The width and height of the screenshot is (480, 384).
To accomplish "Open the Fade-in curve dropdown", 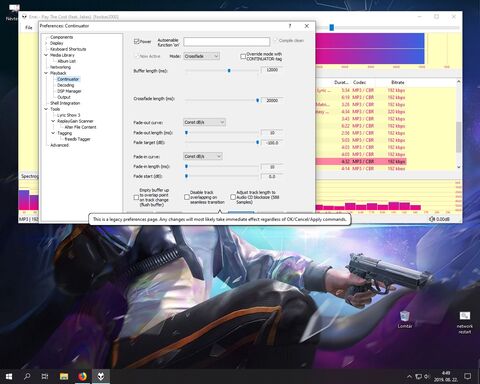I will [203, 156].
